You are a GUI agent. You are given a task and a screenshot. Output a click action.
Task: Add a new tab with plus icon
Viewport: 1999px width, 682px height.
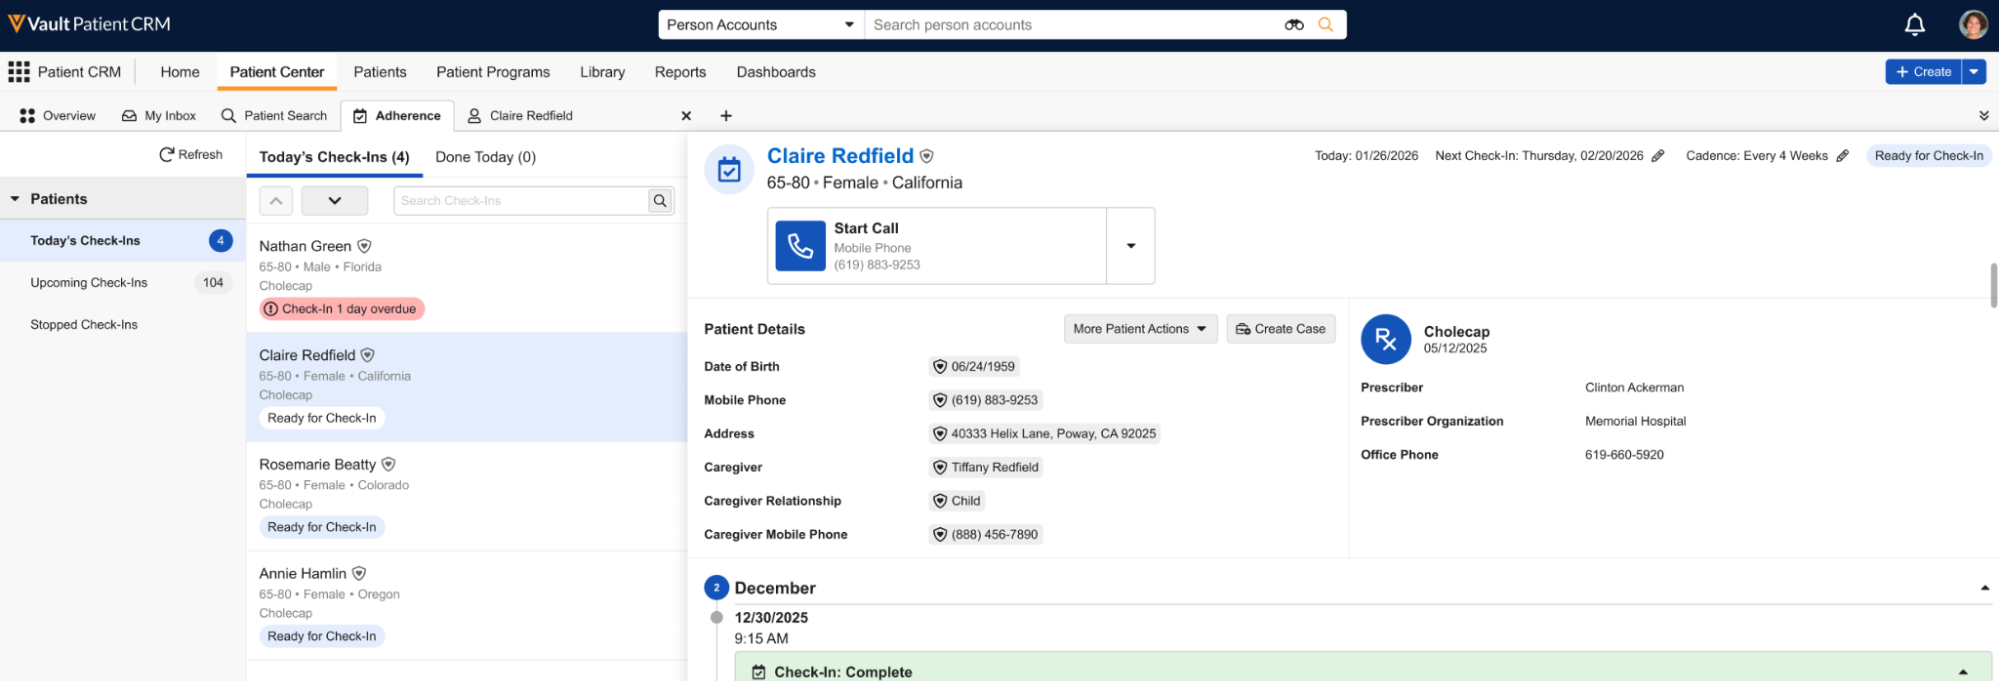point(726,116)
